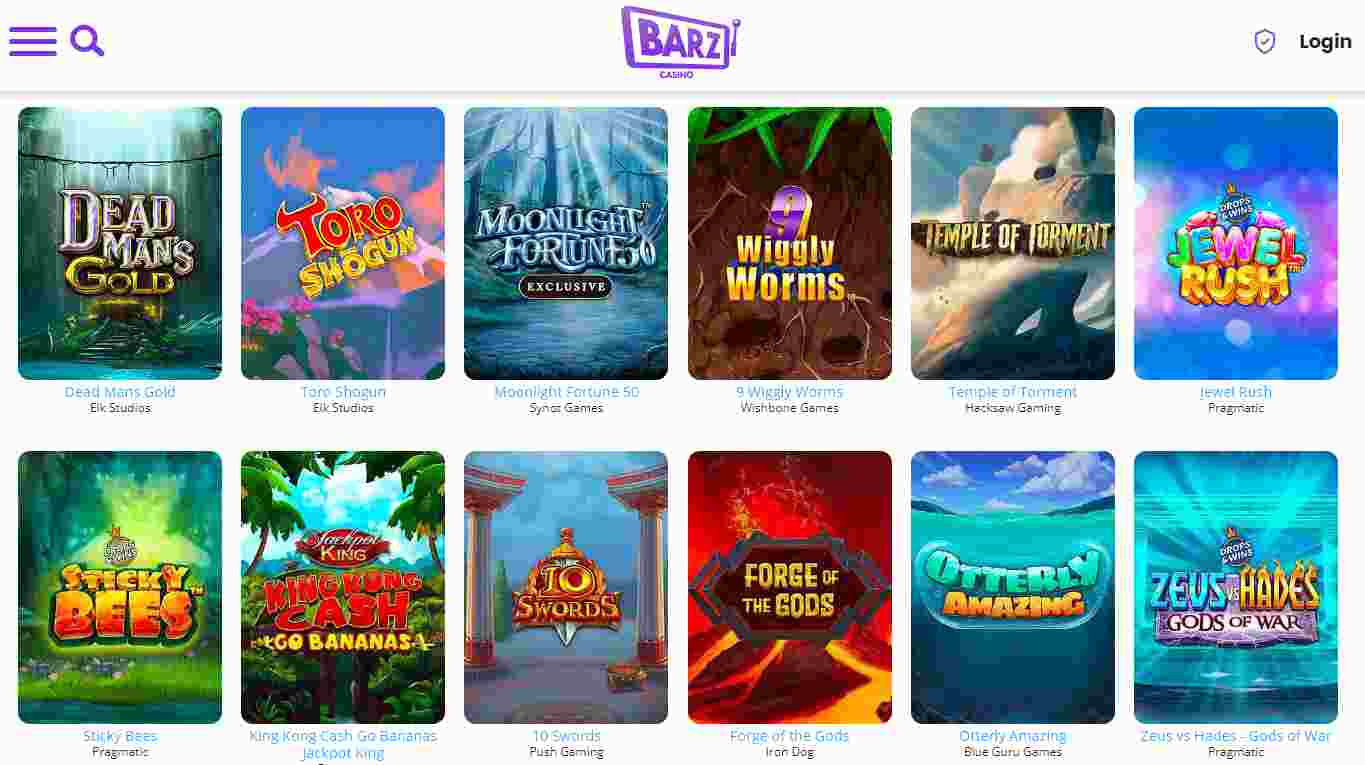Click the purple search magnifier icon
Viewport: 1365px width, 765px height.
(87, 41)
